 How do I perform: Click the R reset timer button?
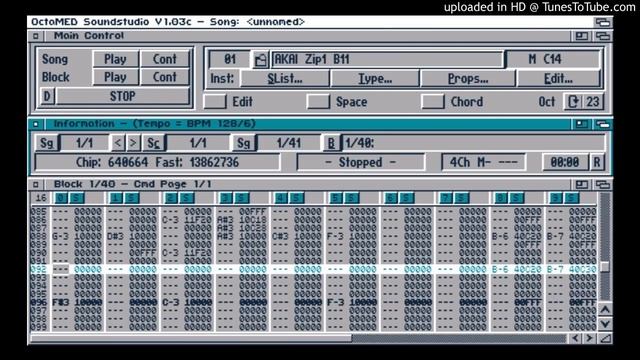point(597,162)
